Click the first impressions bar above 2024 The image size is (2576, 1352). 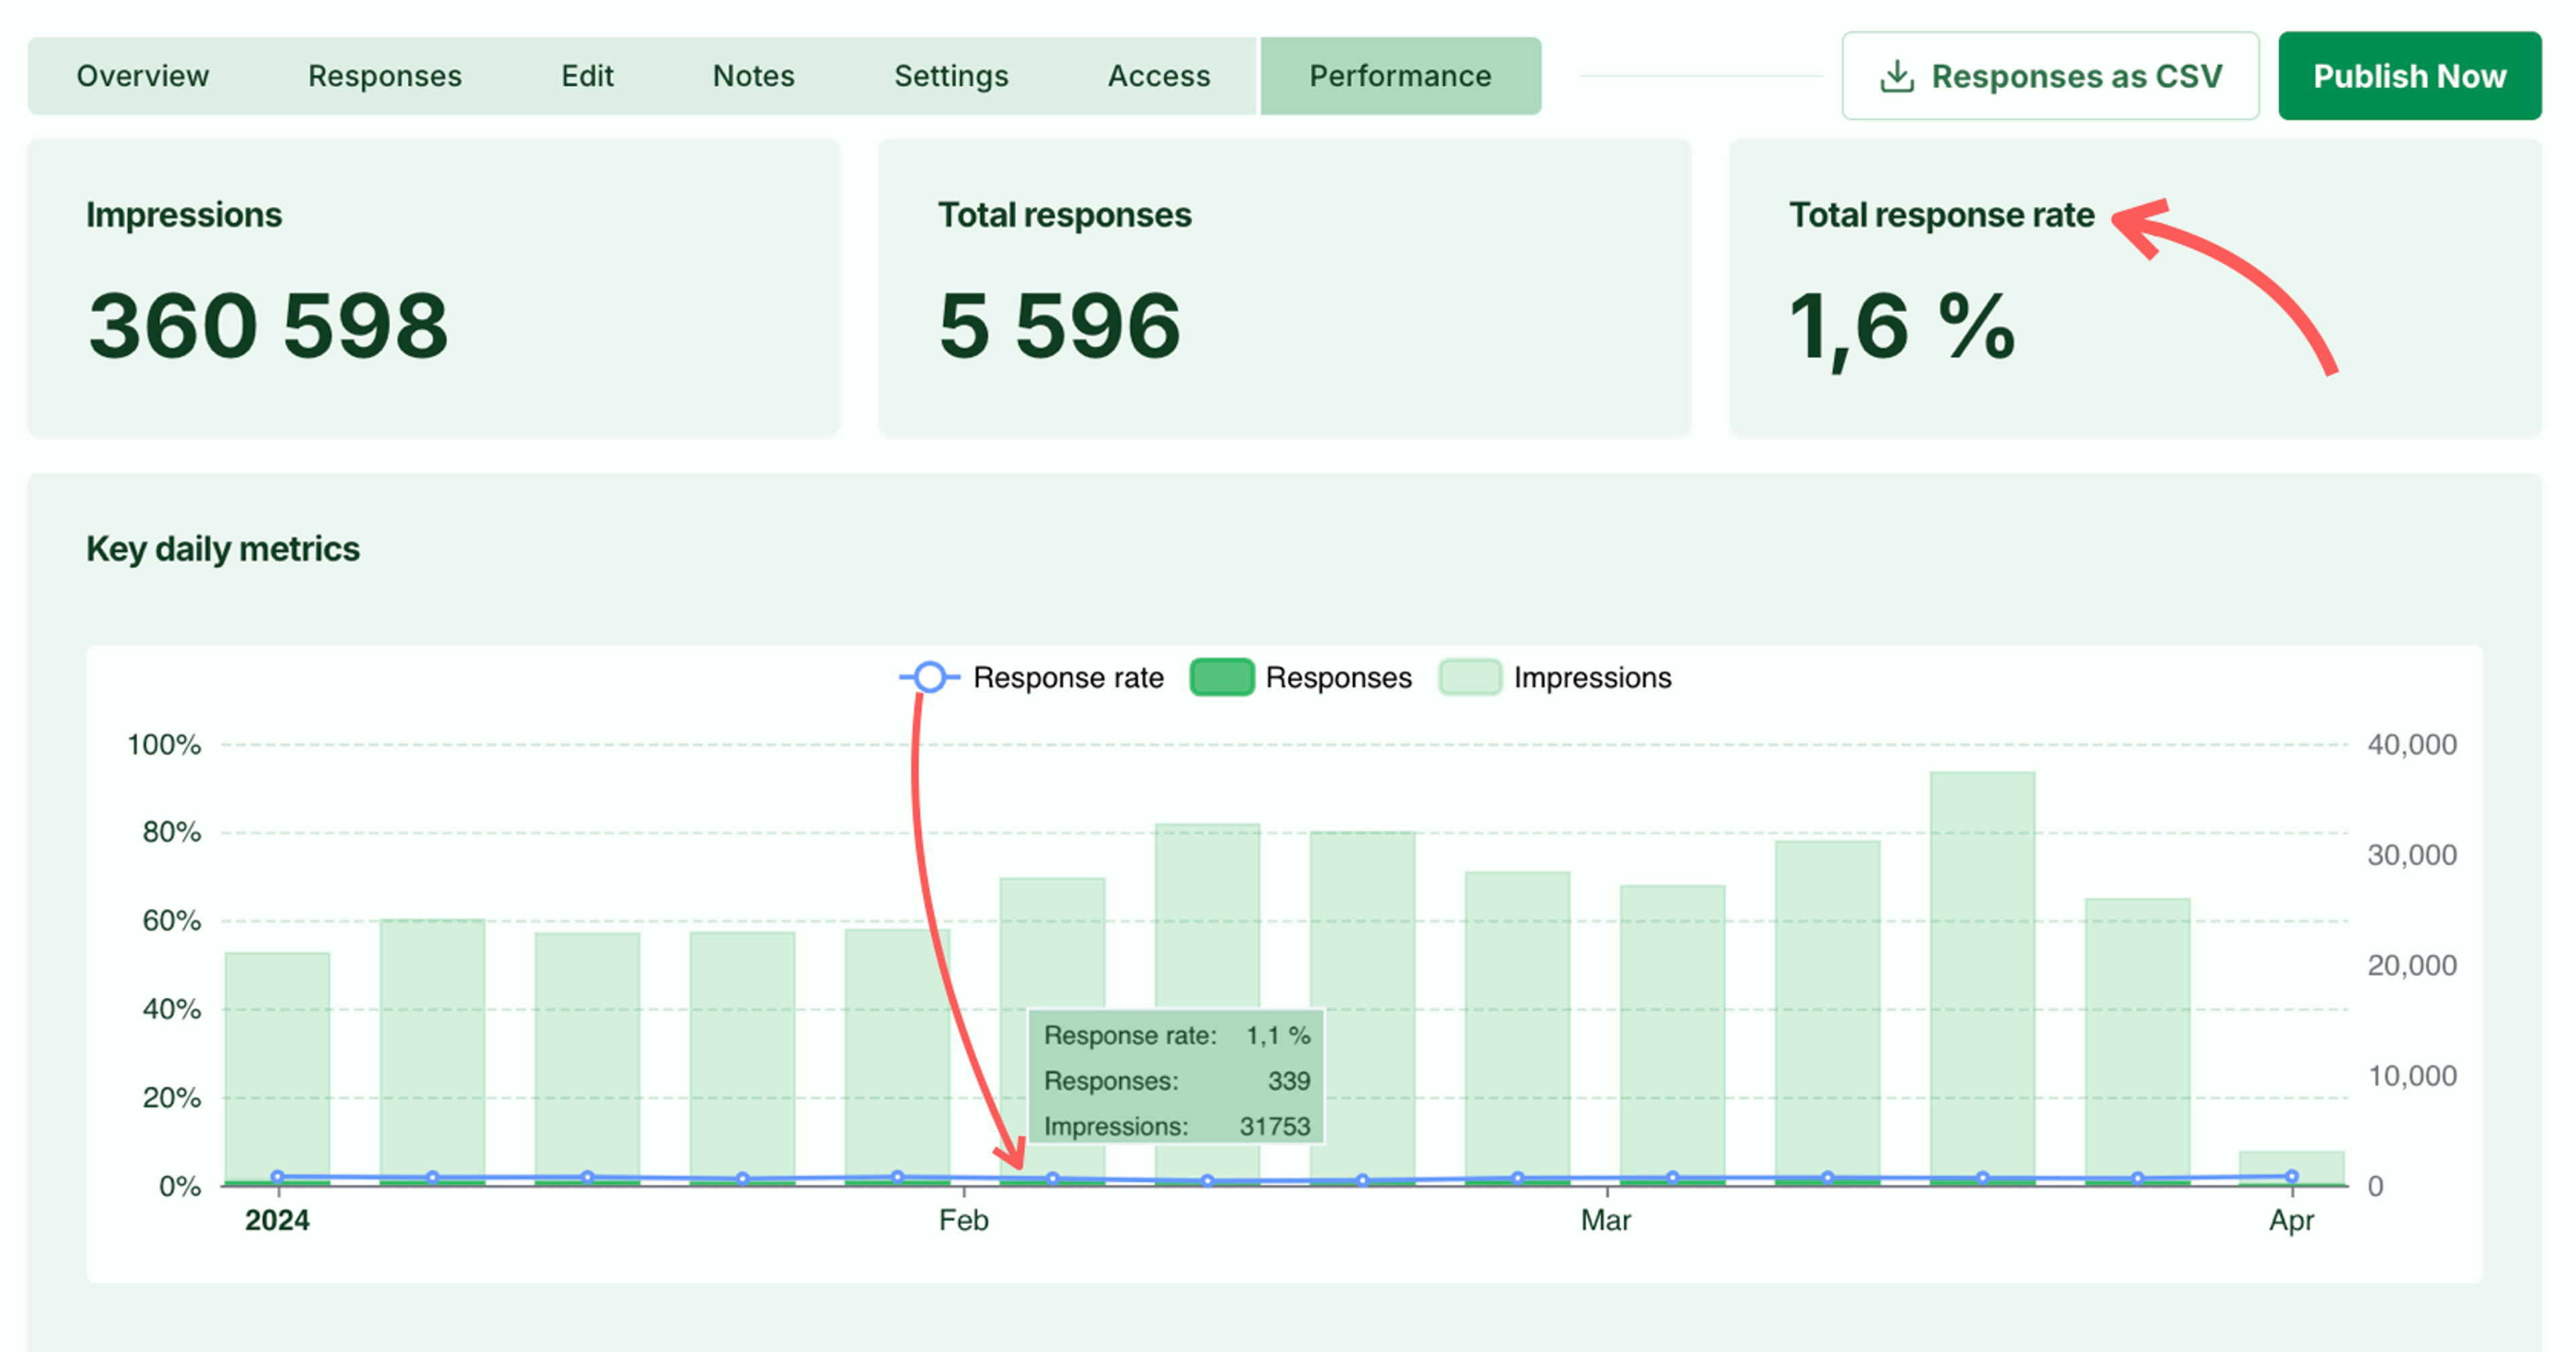click(277, 1068)
